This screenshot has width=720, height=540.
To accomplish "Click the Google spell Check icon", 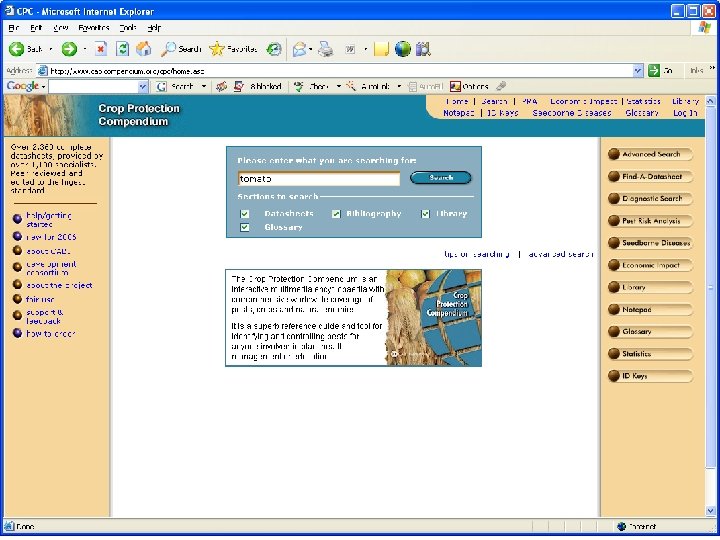I will [299, 86].
